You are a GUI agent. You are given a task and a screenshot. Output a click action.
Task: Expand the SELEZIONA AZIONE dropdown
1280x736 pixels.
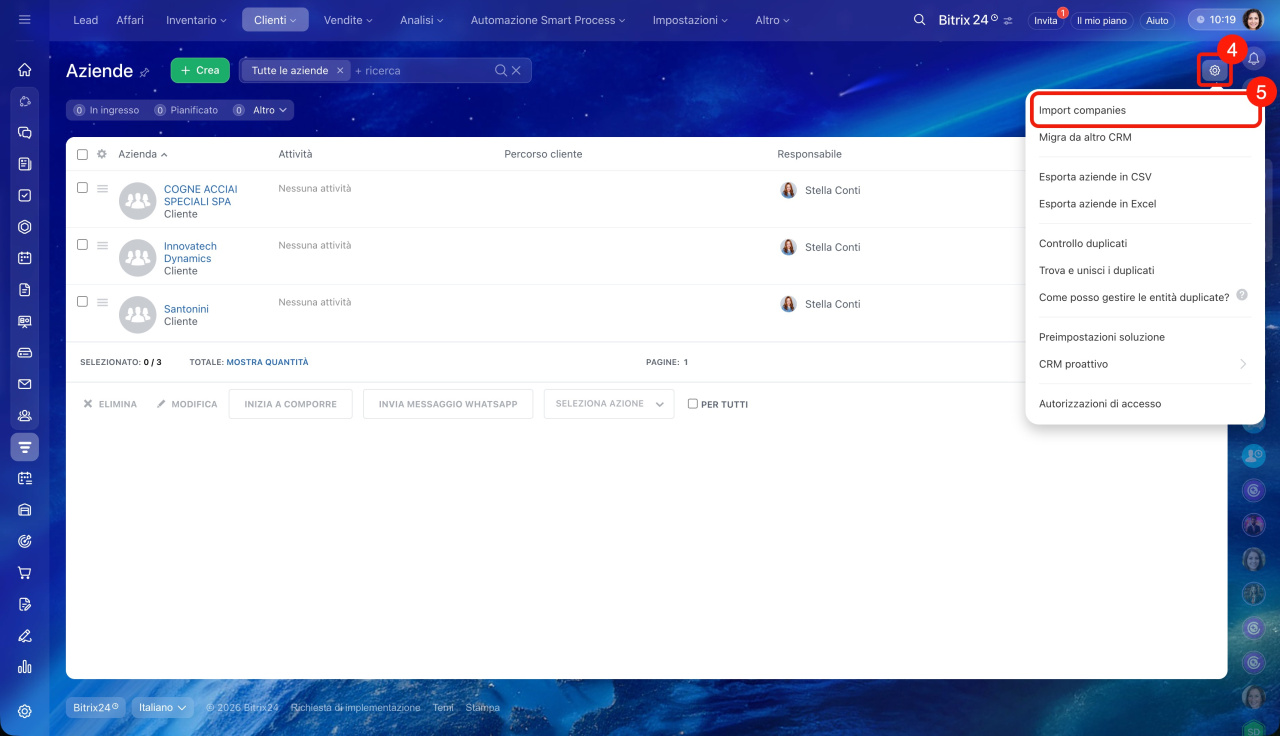point(608,404)
